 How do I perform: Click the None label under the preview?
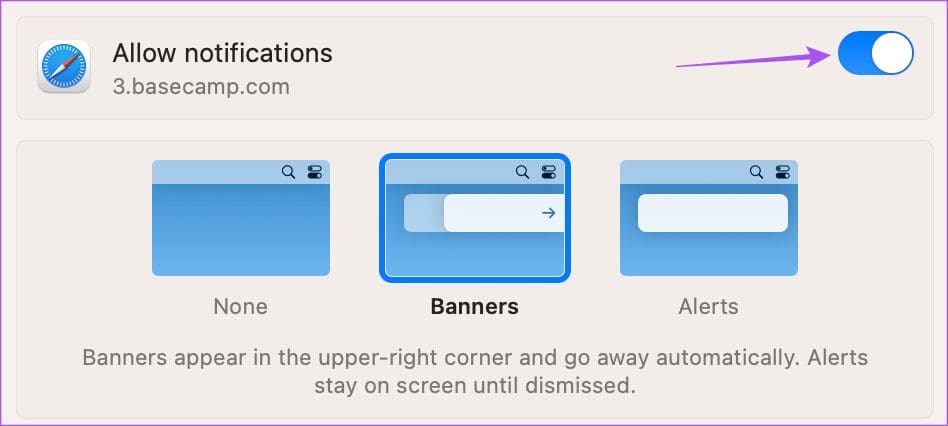click(241, 306)
